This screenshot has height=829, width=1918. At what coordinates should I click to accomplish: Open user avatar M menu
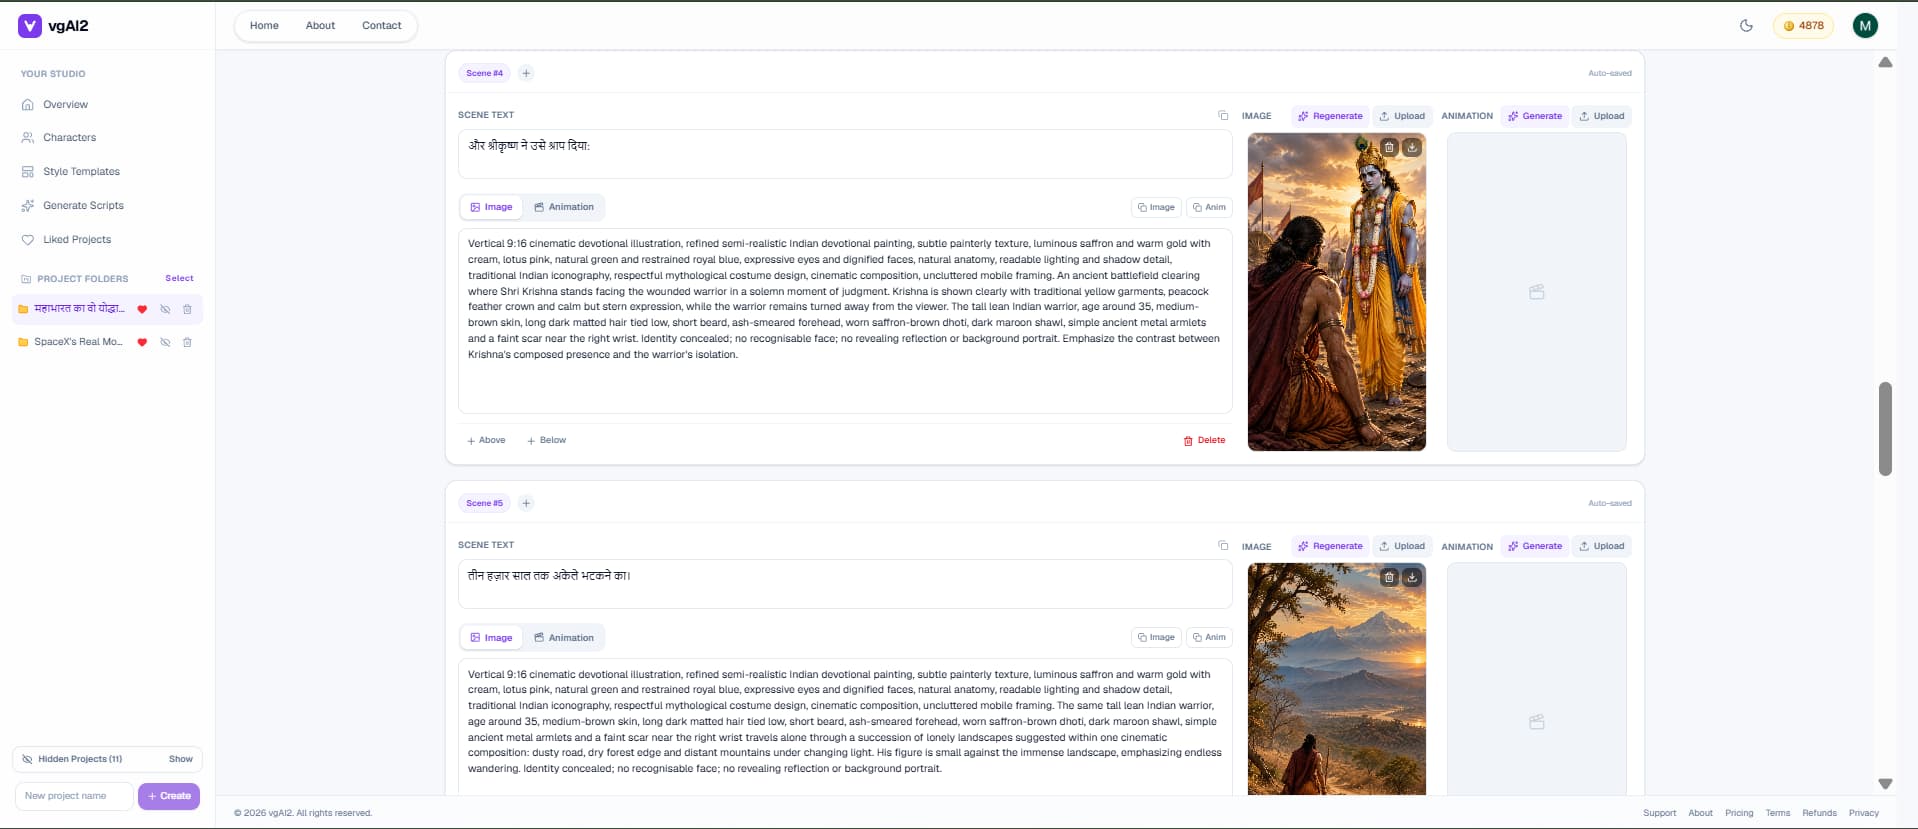(x=1865, y=26)
